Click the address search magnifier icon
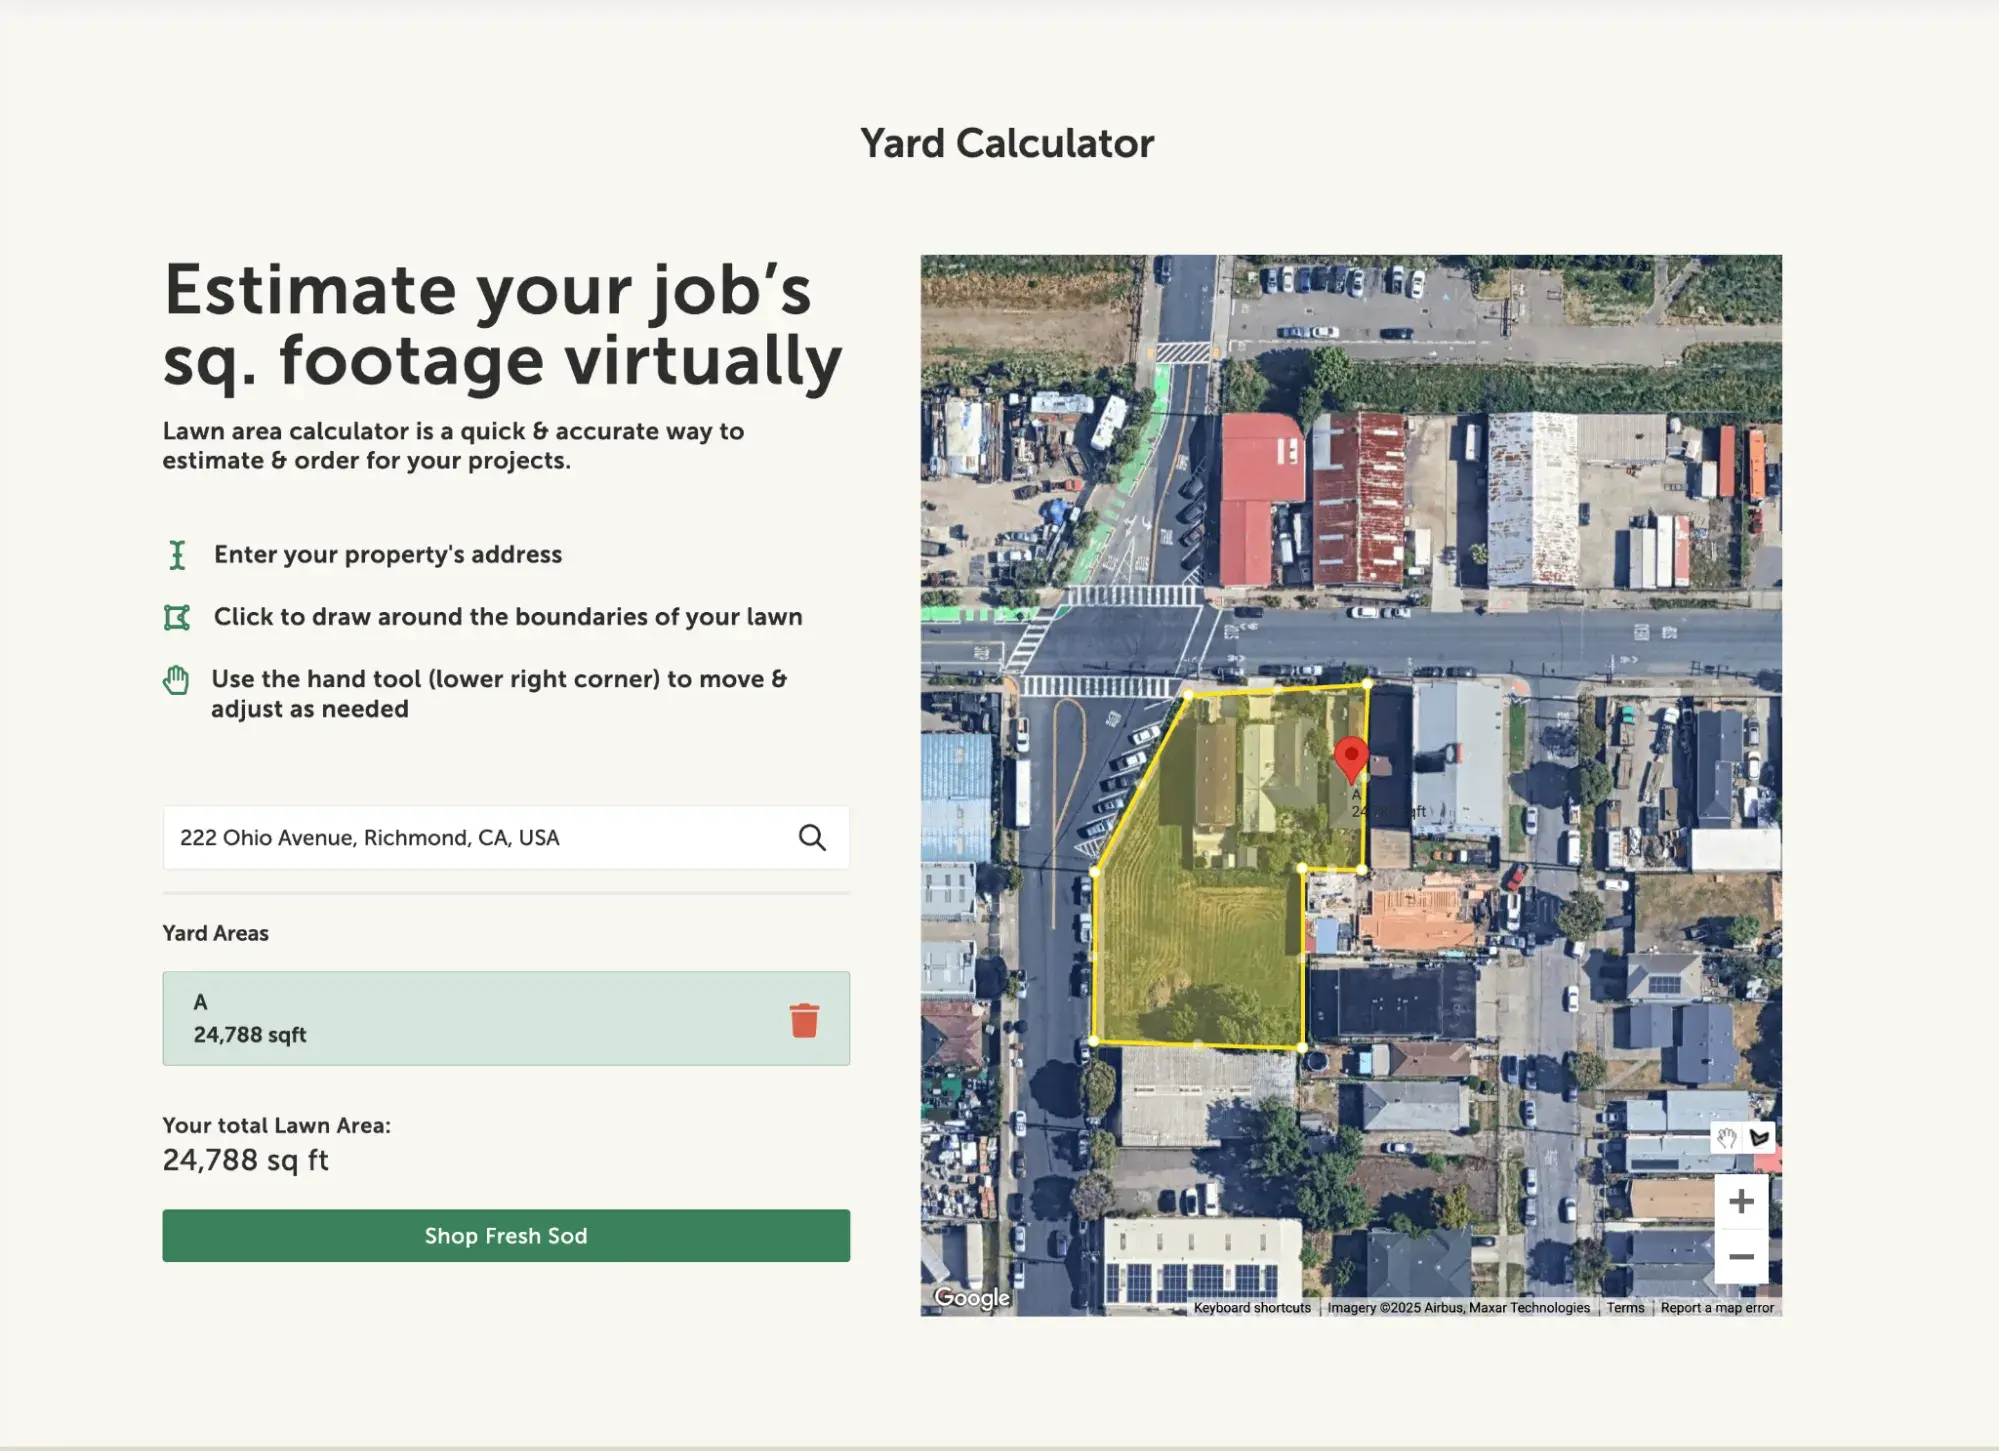 [x=812, y=838]
